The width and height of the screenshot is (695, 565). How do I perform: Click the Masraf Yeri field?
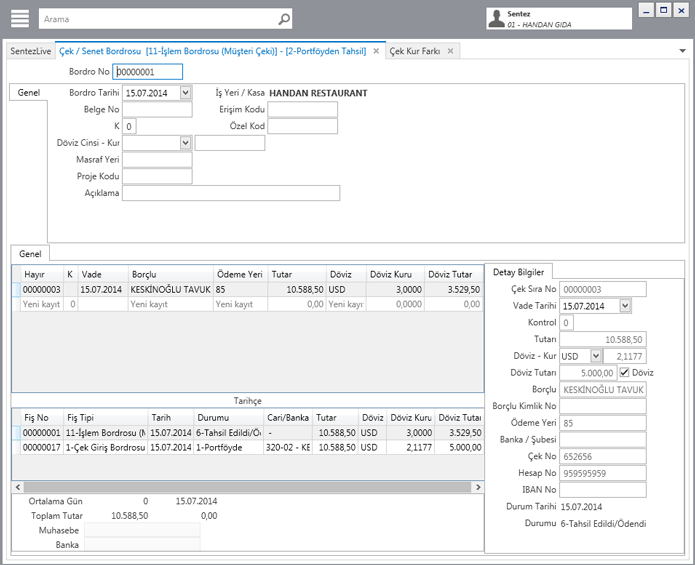157,160
